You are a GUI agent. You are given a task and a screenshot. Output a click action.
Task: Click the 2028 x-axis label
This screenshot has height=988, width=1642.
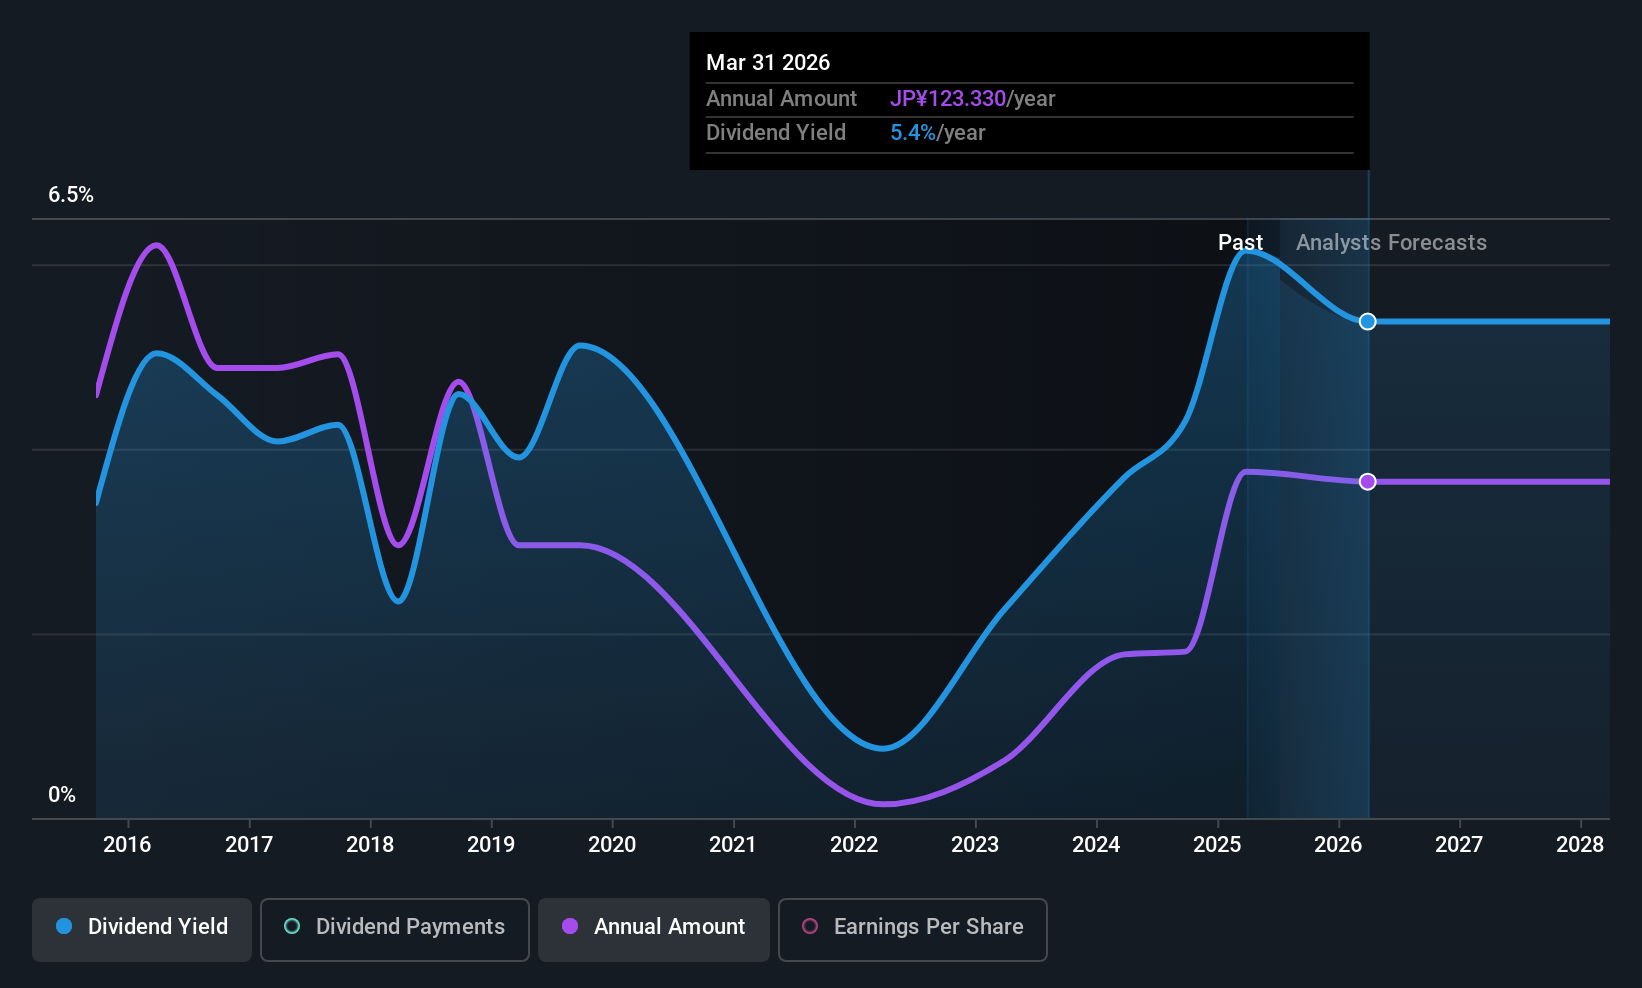point(1580,844)
